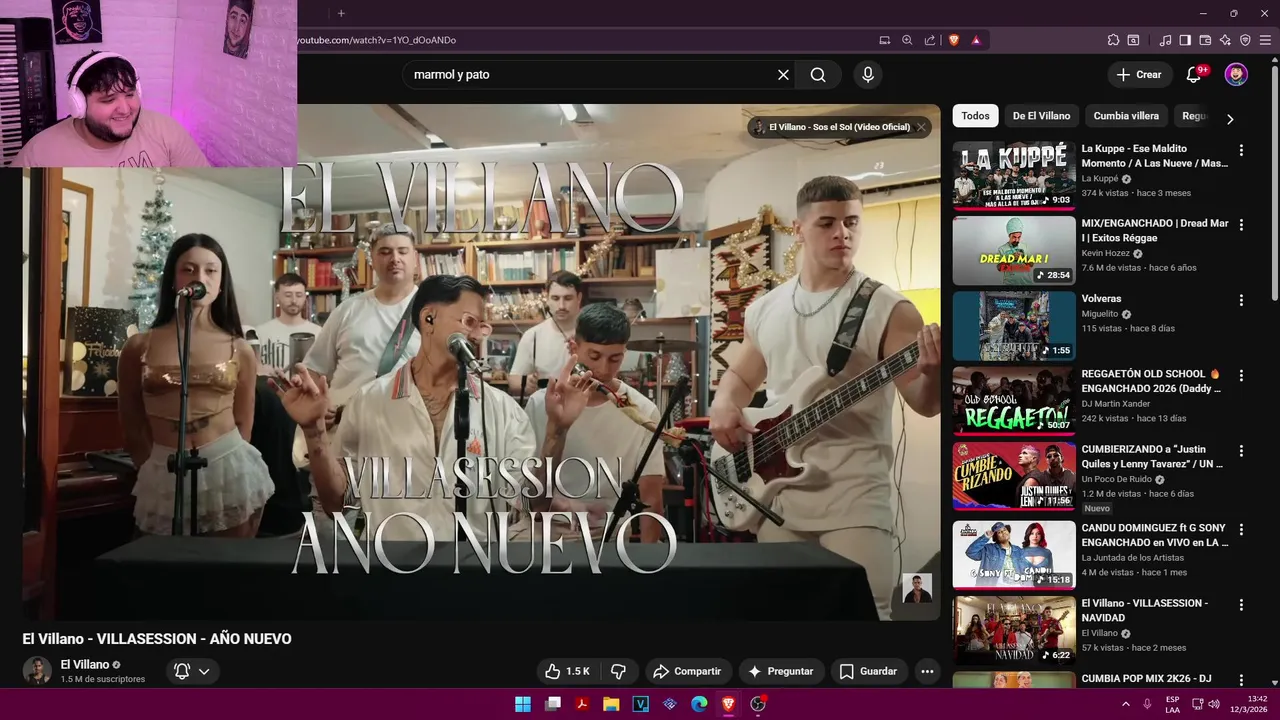Screen dimensions: 1280x720
Task: Open YouTube notifications bell
Action: tap(1193, 75)
